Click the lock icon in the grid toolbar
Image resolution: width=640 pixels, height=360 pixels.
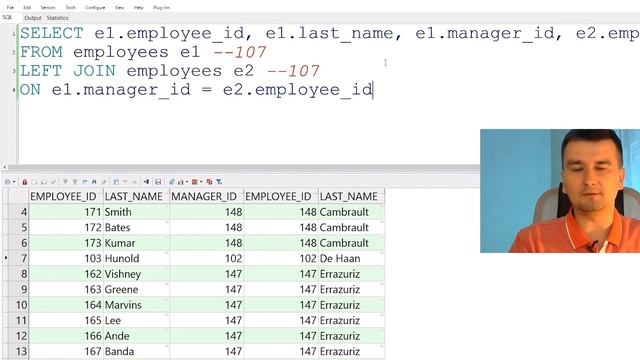coord(24,182)
